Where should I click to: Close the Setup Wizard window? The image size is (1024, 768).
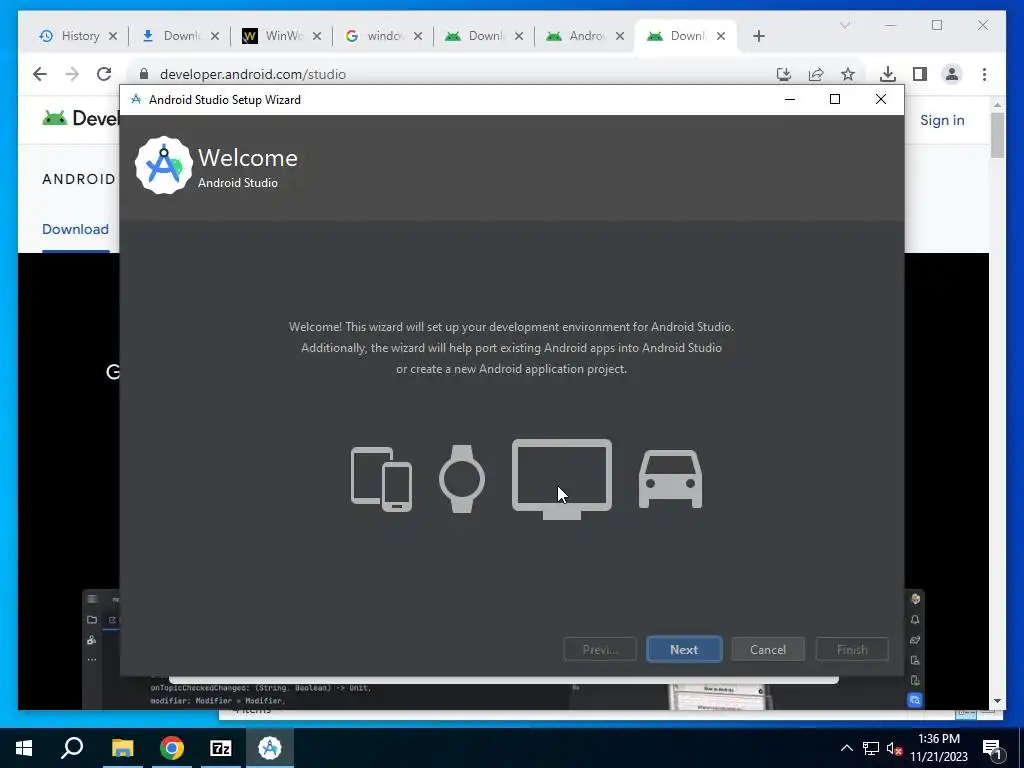pyautogui.click(x=880, y=99)
